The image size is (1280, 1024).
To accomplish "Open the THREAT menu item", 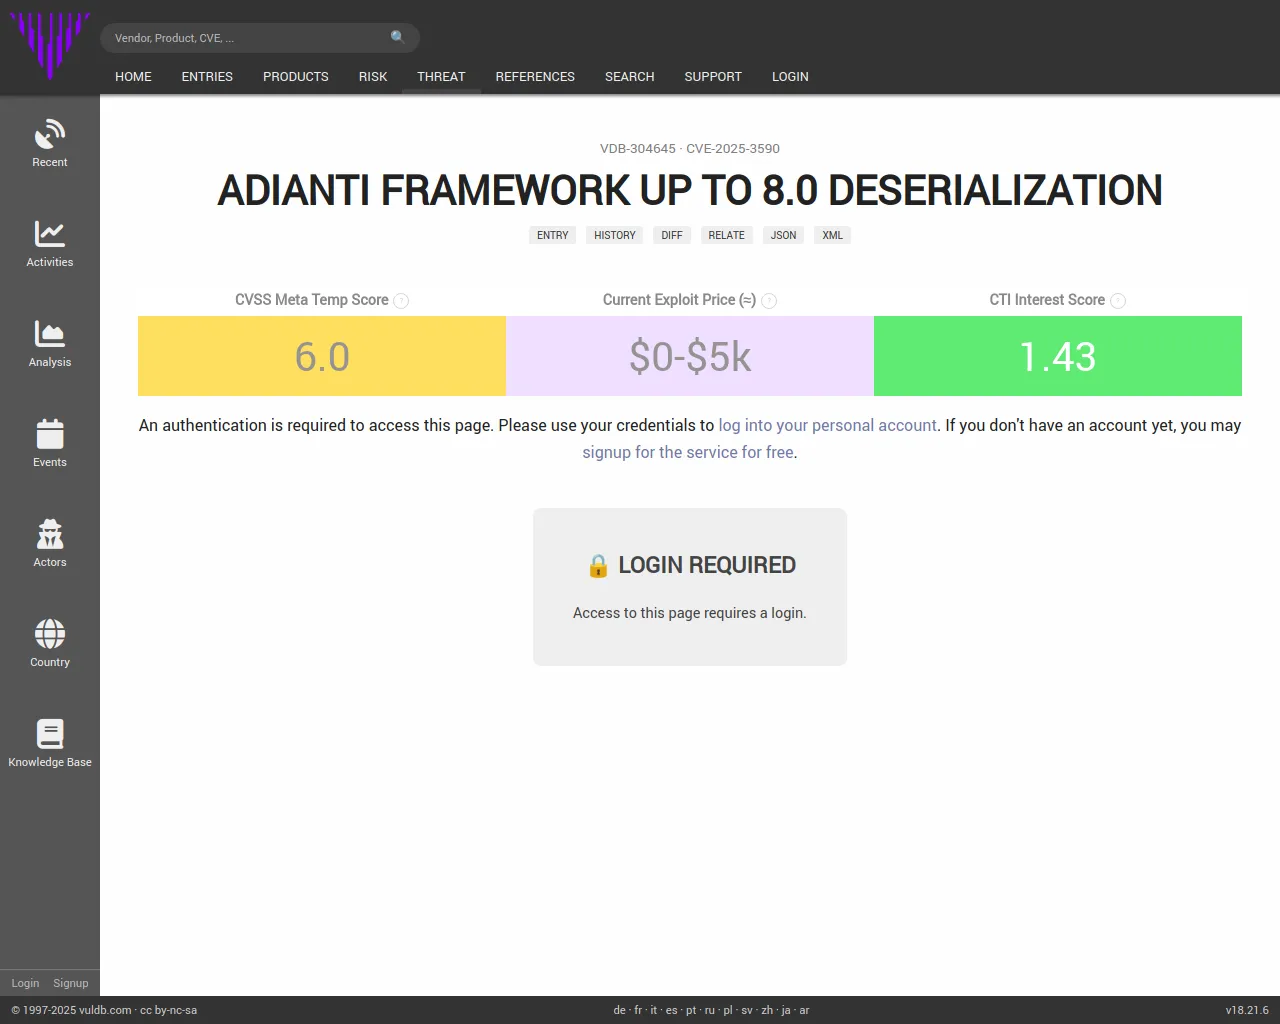I will click(x=441, y=77).
